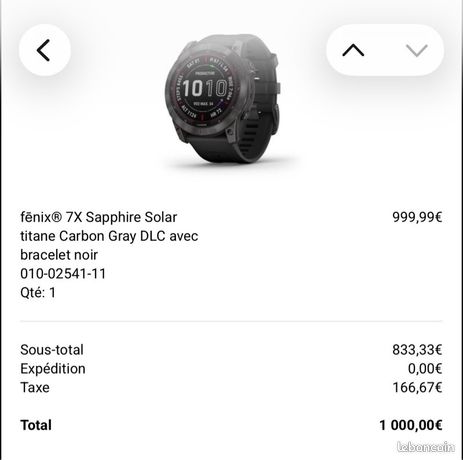This screenshot has height=460, width=463.
Task: Click the total amount 1 000,00€
Action: (411, 425)
